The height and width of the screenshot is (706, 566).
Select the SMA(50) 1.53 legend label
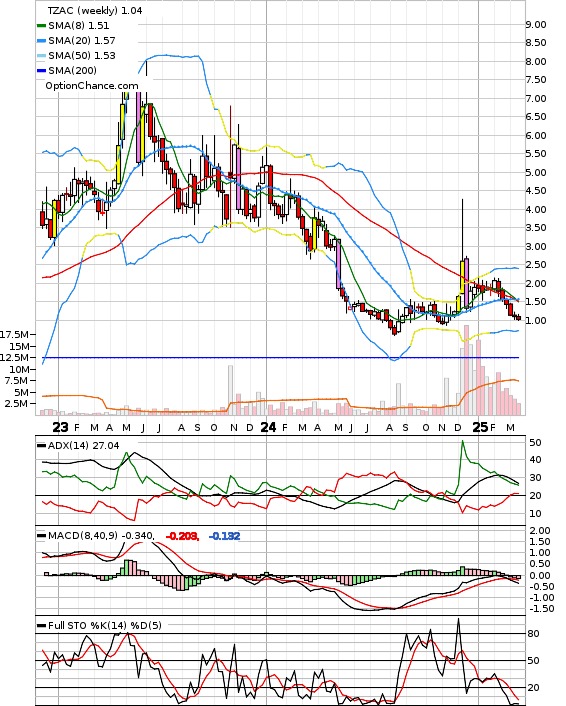(x=82, y=55)
